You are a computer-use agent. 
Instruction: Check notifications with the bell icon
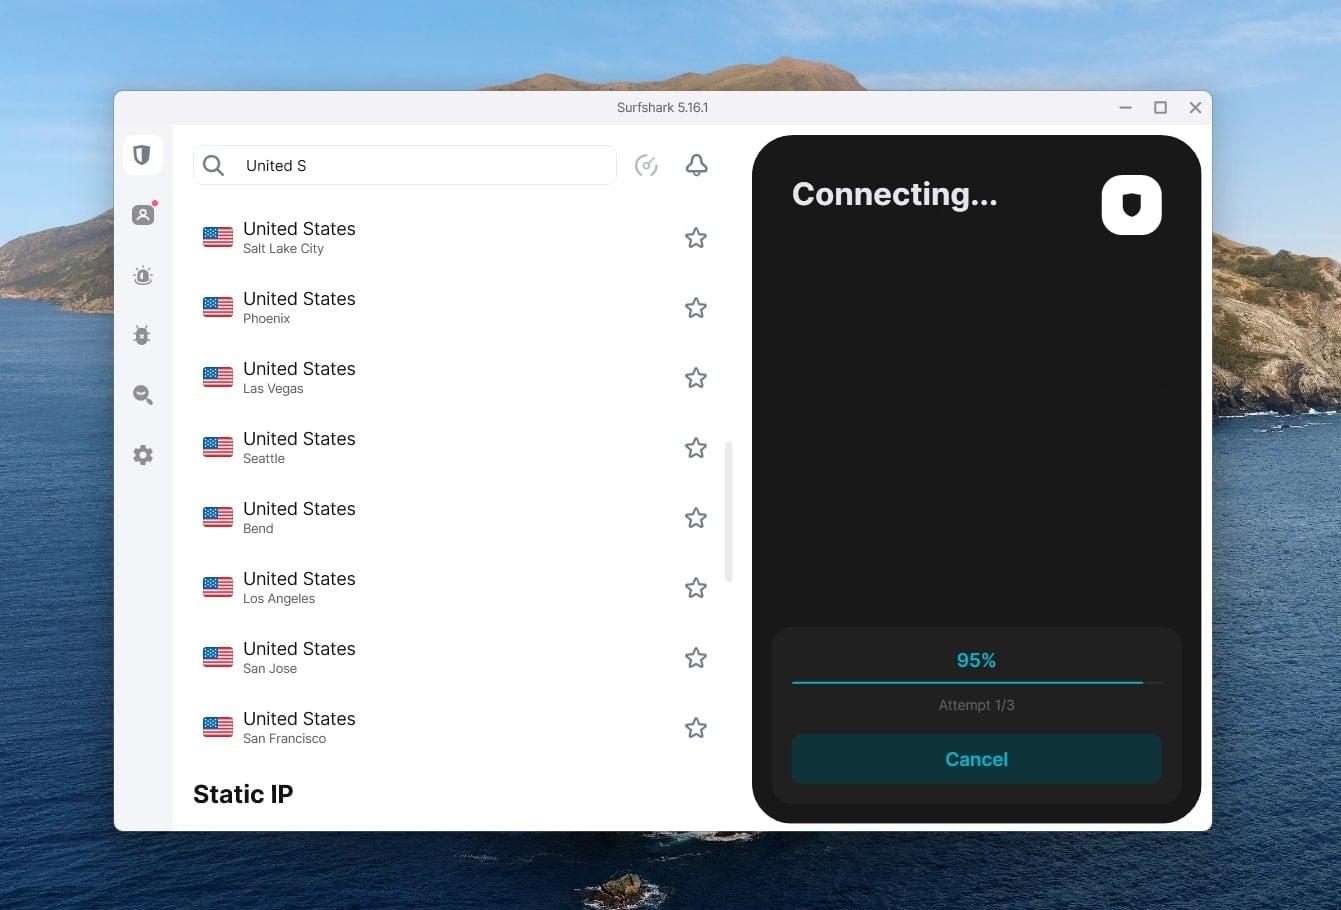coord(696,164)
